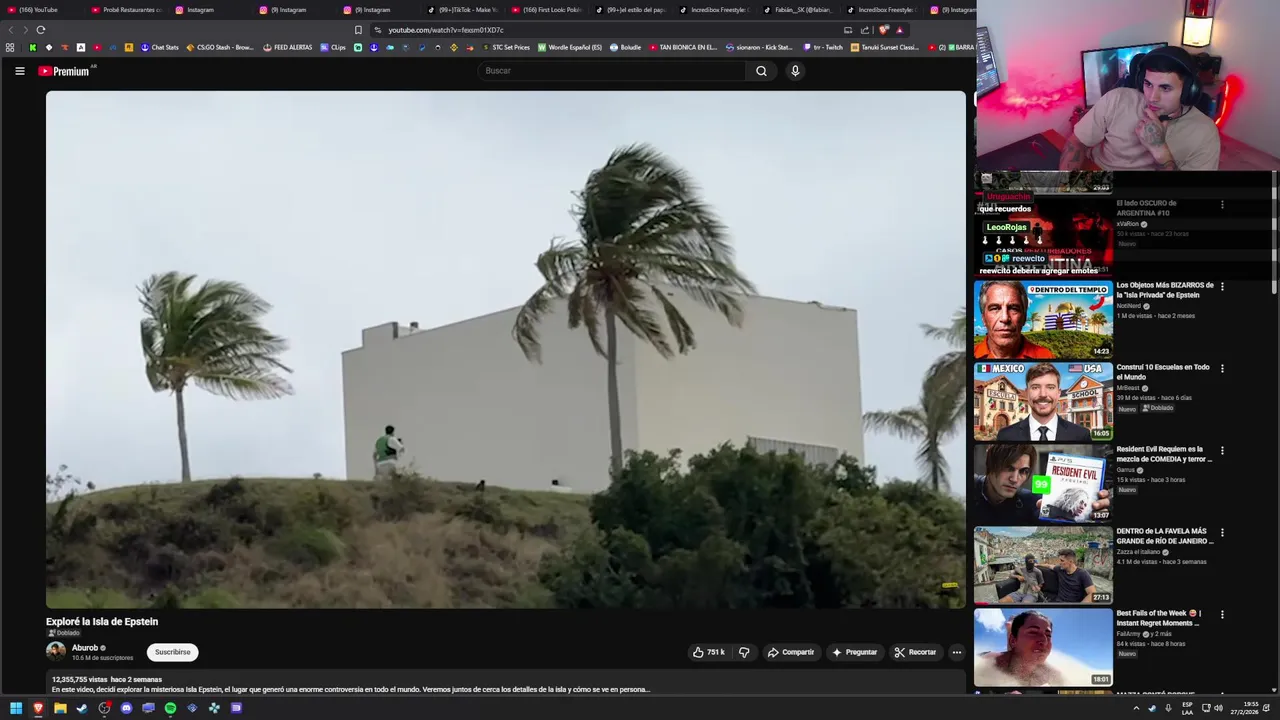Open the Boludle bookmark
The height and width of the screenshot is (720, 1280).
(625, 47)
